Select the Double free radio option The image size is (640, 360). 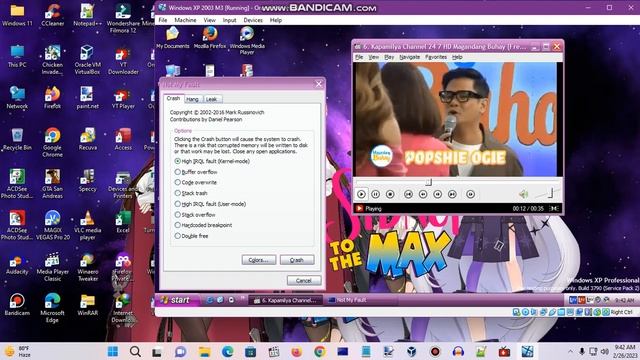[x=191, y=236]
